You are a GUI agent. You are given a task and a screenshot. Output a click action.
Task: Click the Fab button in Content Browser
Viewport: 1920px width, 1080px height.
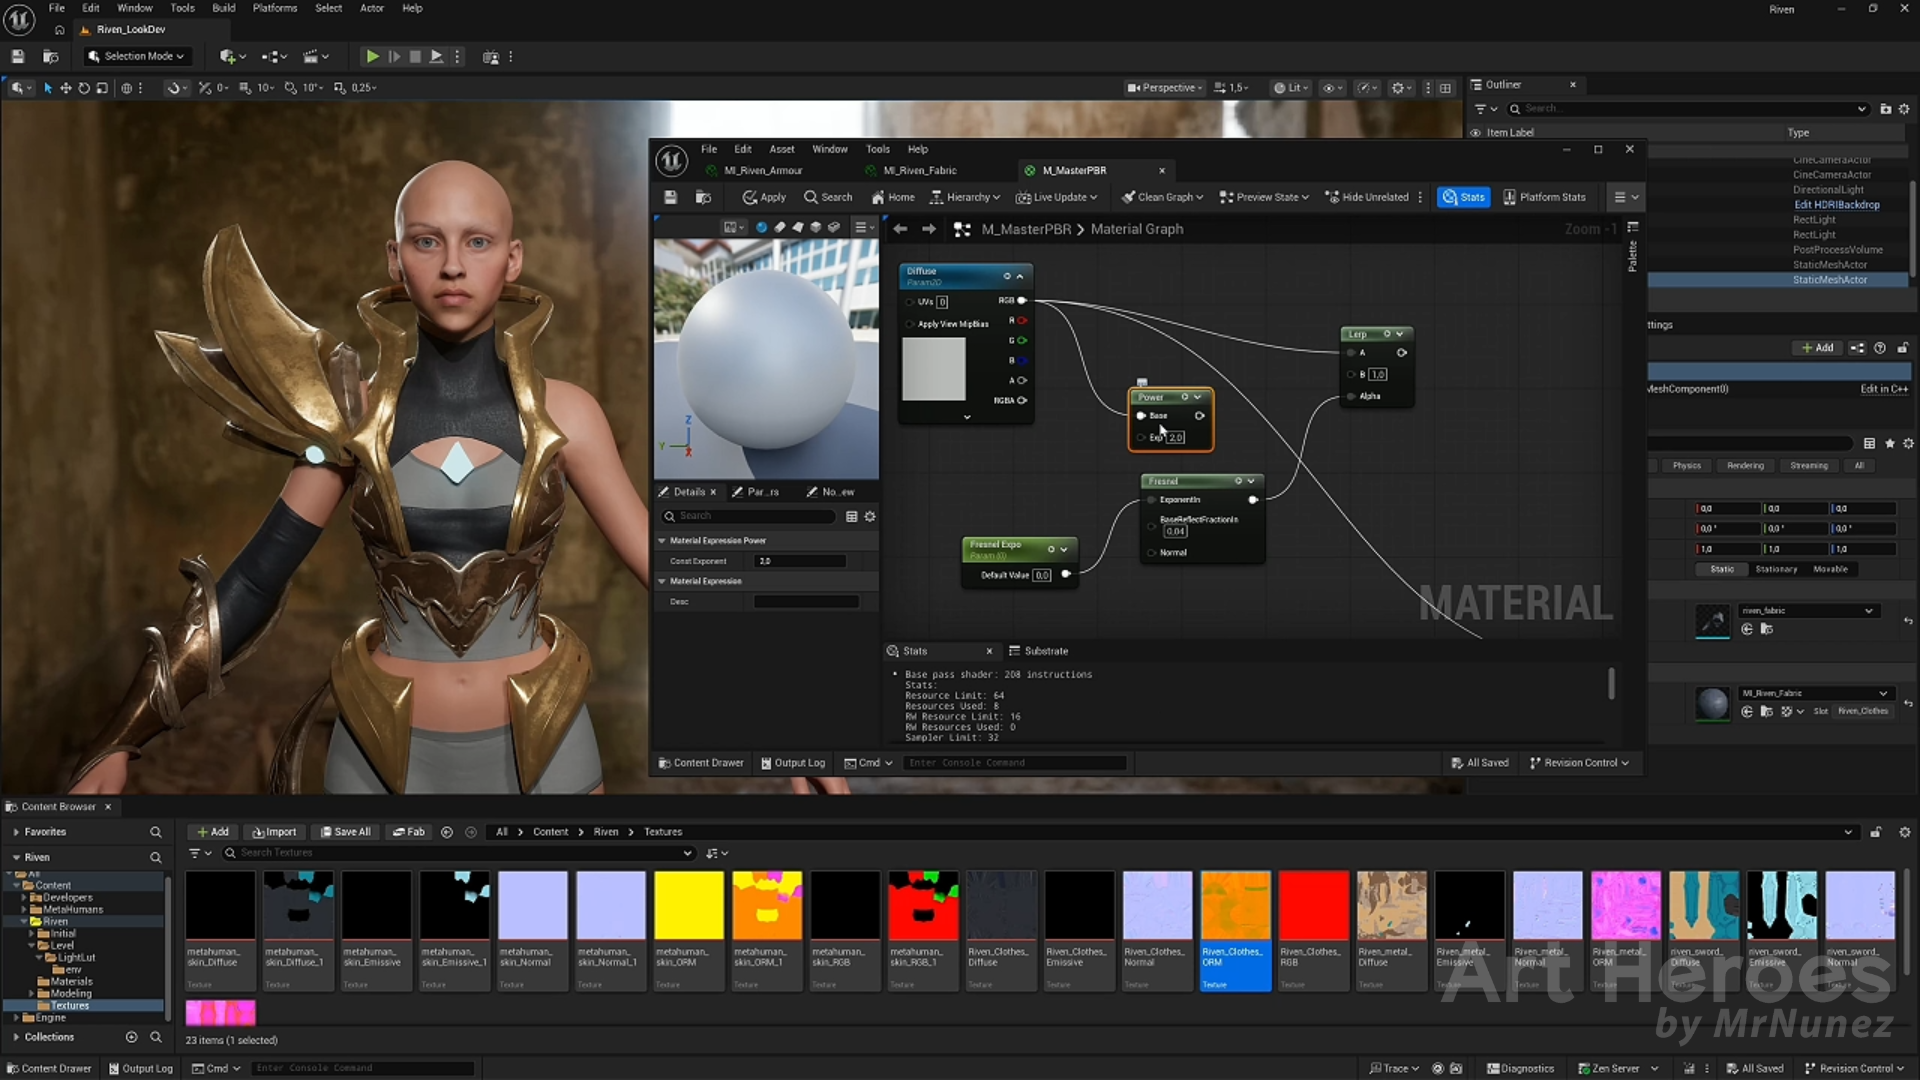[x=409, y=832]
